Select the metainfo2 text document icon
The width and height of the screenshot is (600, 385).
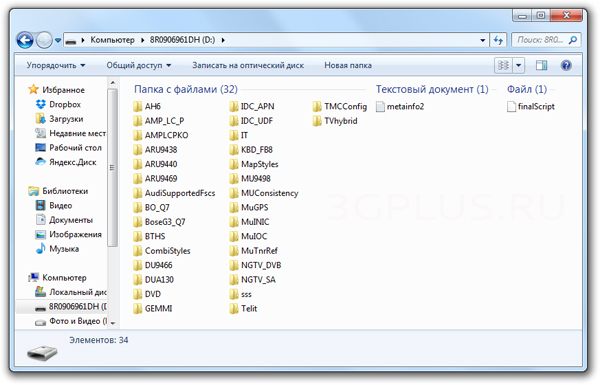(380, 106)
